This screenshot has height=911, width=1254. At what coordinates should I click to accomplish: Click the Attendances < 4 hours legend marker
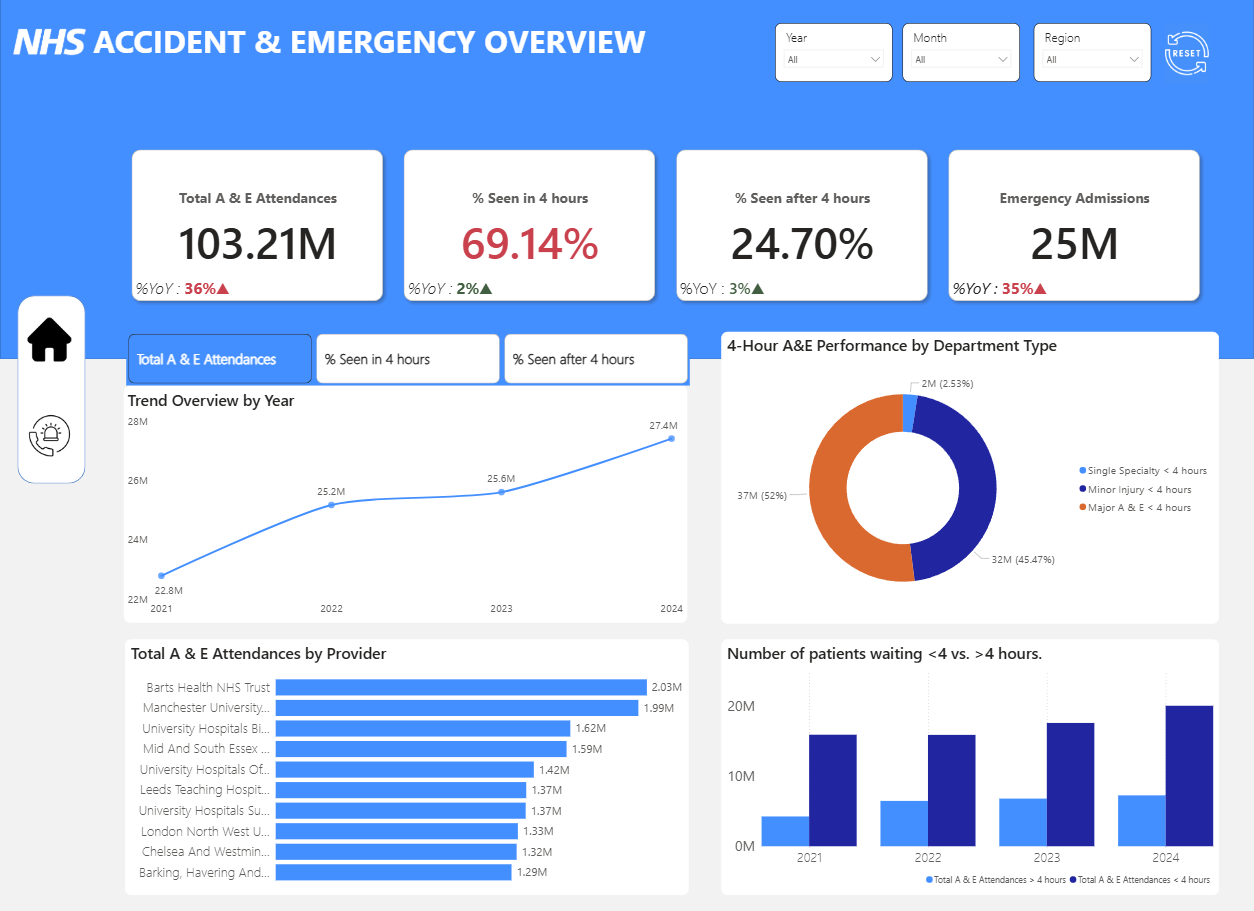[x=1074, y=880]
